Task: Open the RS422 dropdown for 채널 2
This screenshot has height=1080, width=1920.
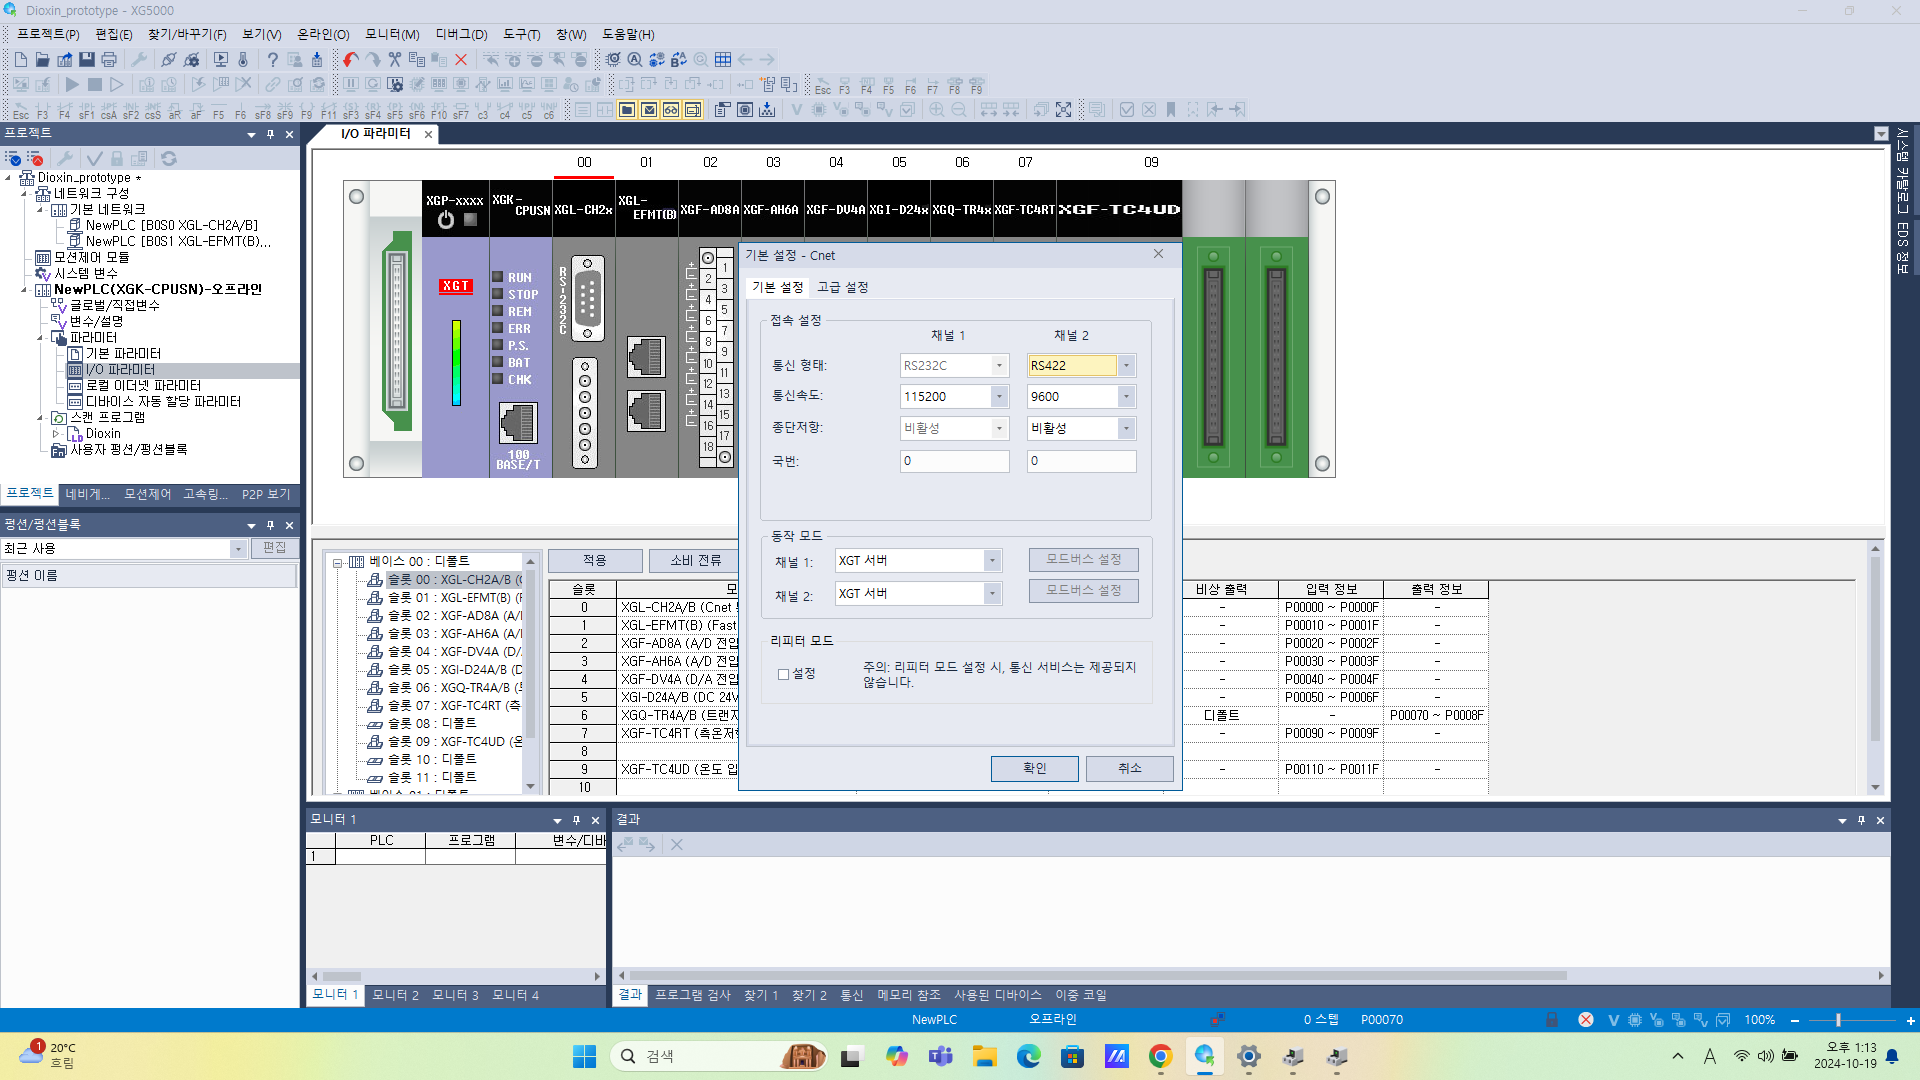Action: [x=1128, y=365]
